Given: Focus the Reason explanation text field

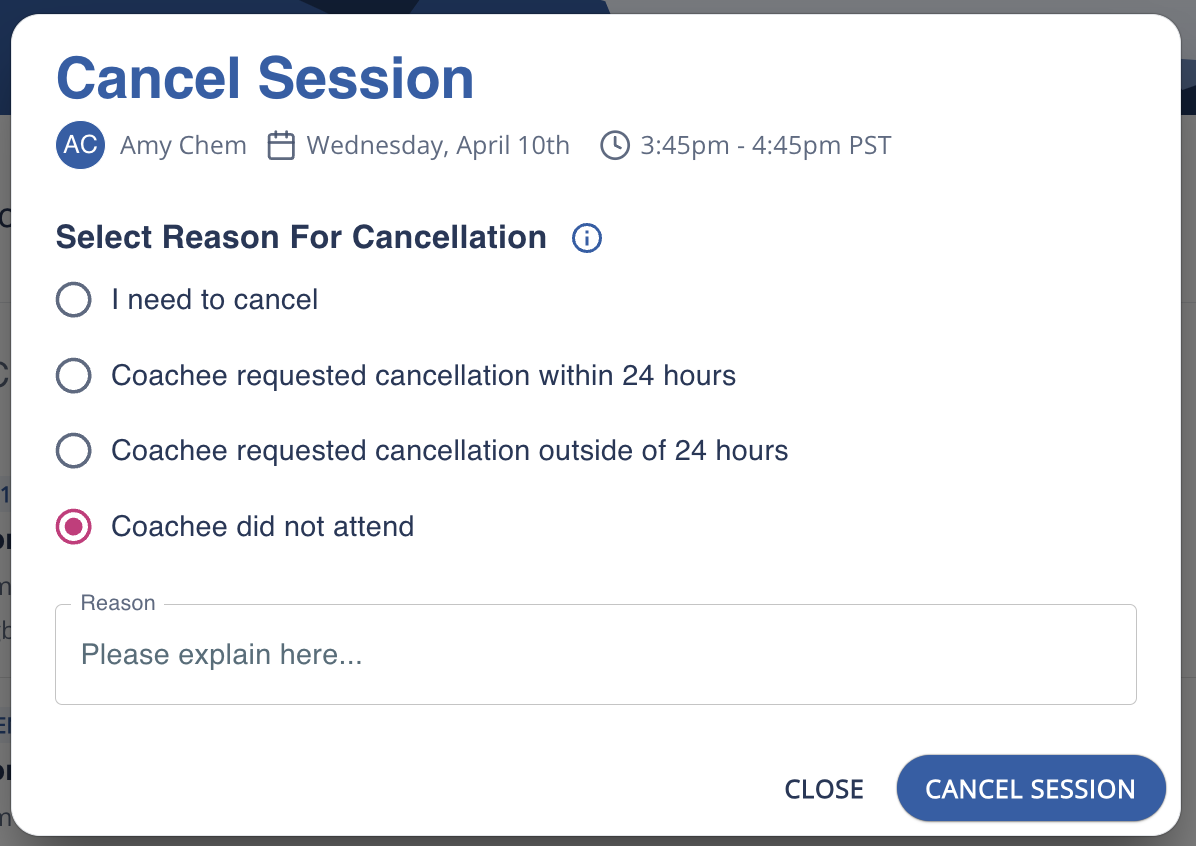Looking at the screenshot, I should [596, 655].
